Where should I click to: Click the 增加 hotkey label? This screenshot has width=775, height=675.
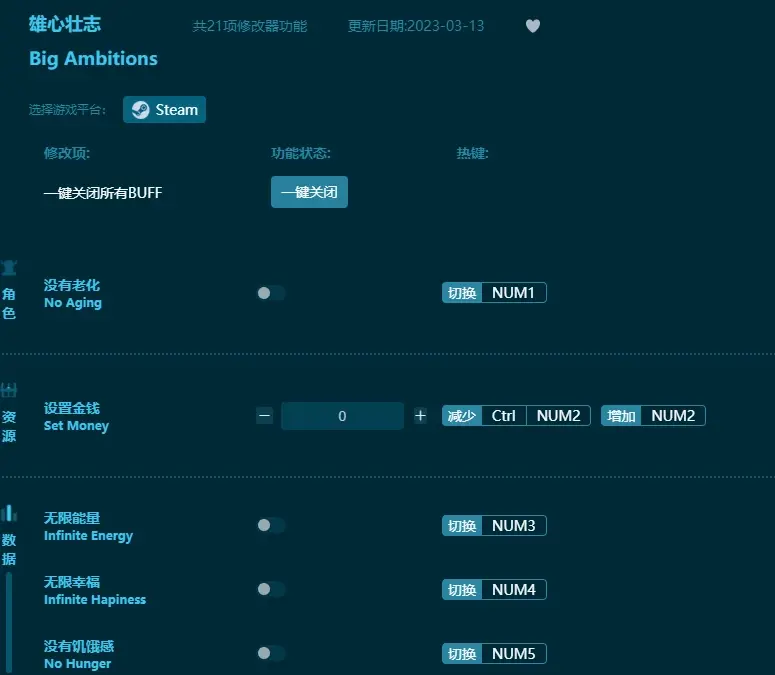tap(621, 416)
